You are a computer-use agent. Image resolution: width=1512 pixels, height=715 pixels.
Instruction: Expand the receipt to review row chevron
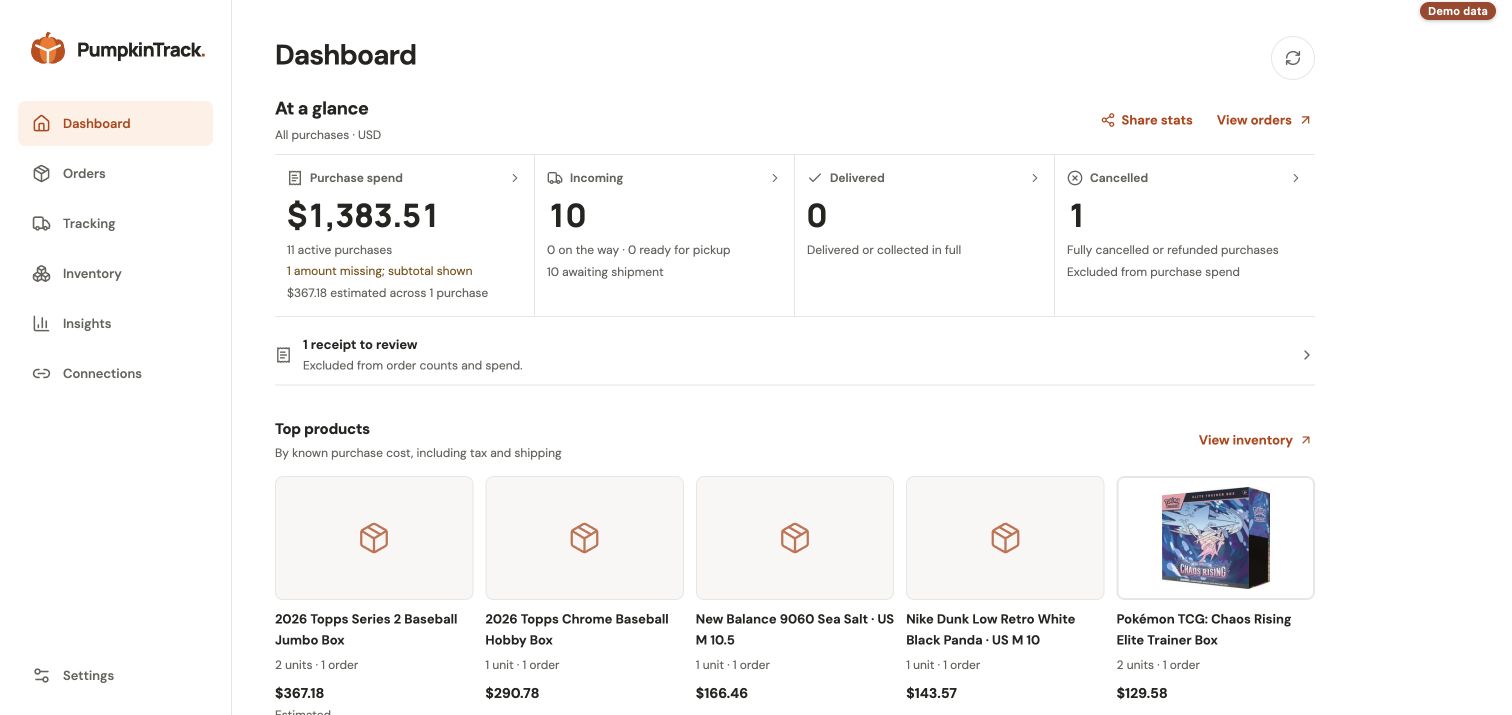[x=1306, y=355]
